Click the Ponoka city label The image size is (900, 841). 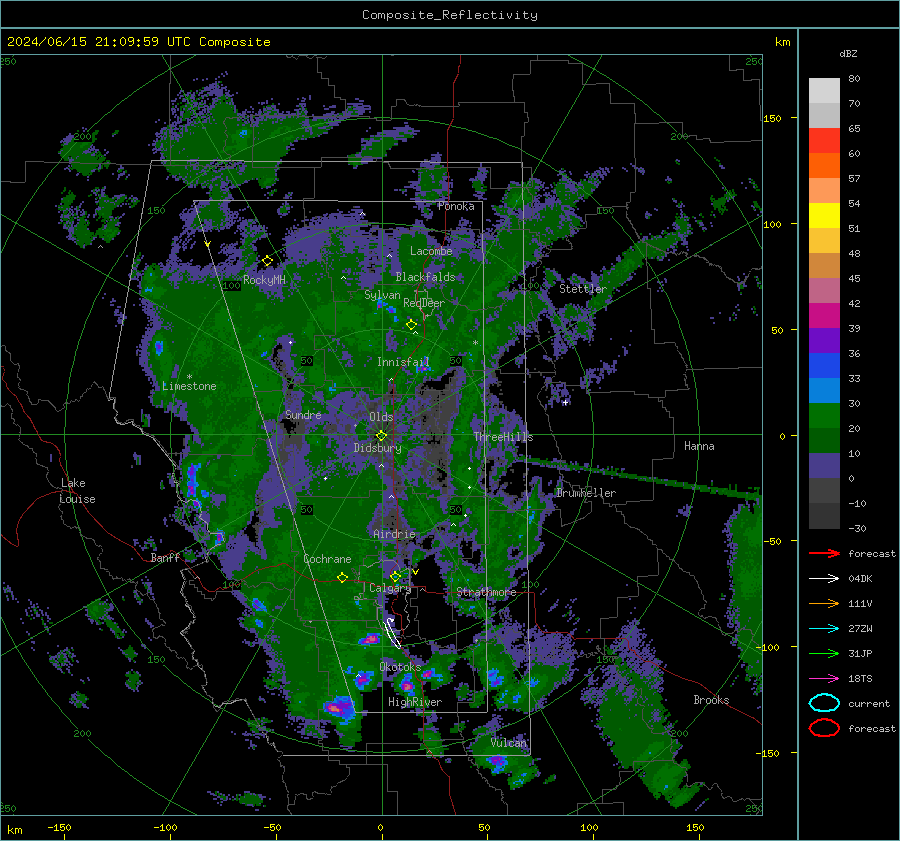click(x=456, y=206)
